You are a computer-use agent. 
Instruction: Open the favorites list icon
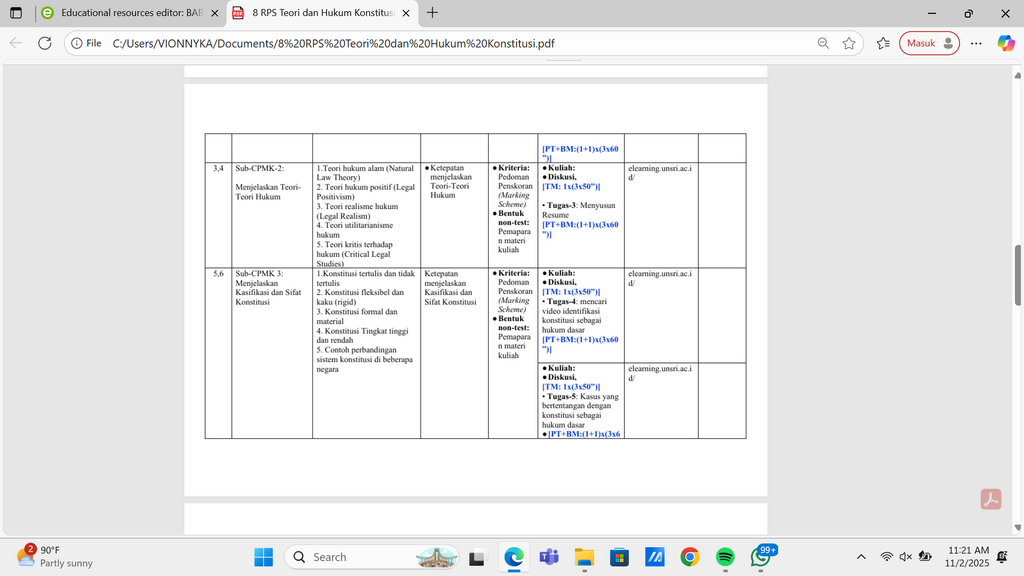[883, 43]
